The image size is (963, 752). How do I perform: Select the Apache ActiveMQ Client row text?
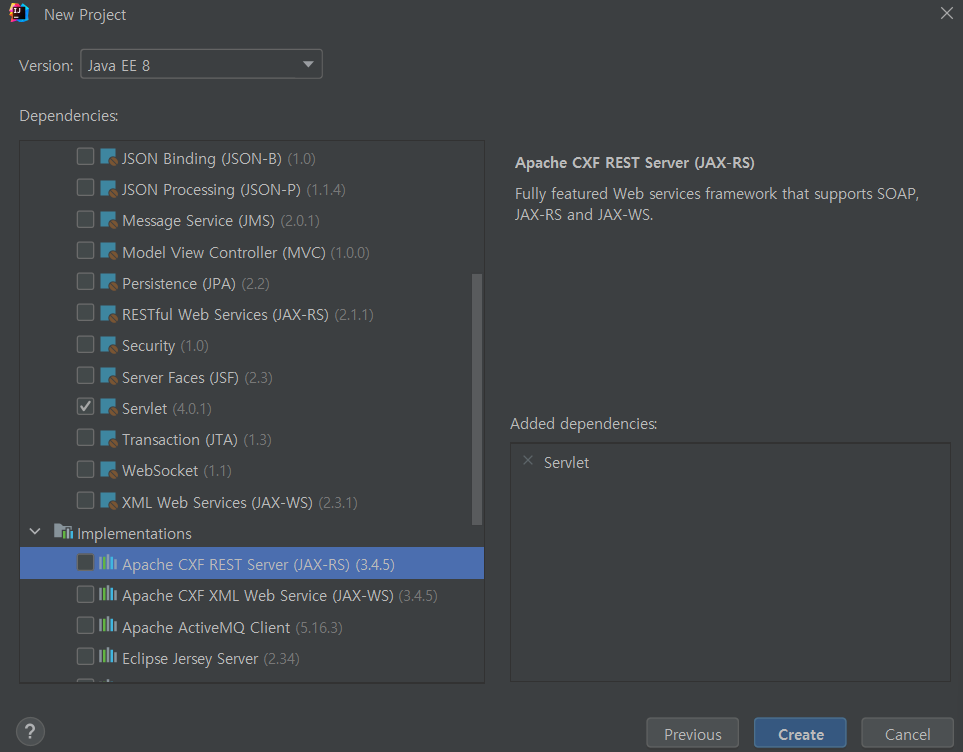pos(232,627)
